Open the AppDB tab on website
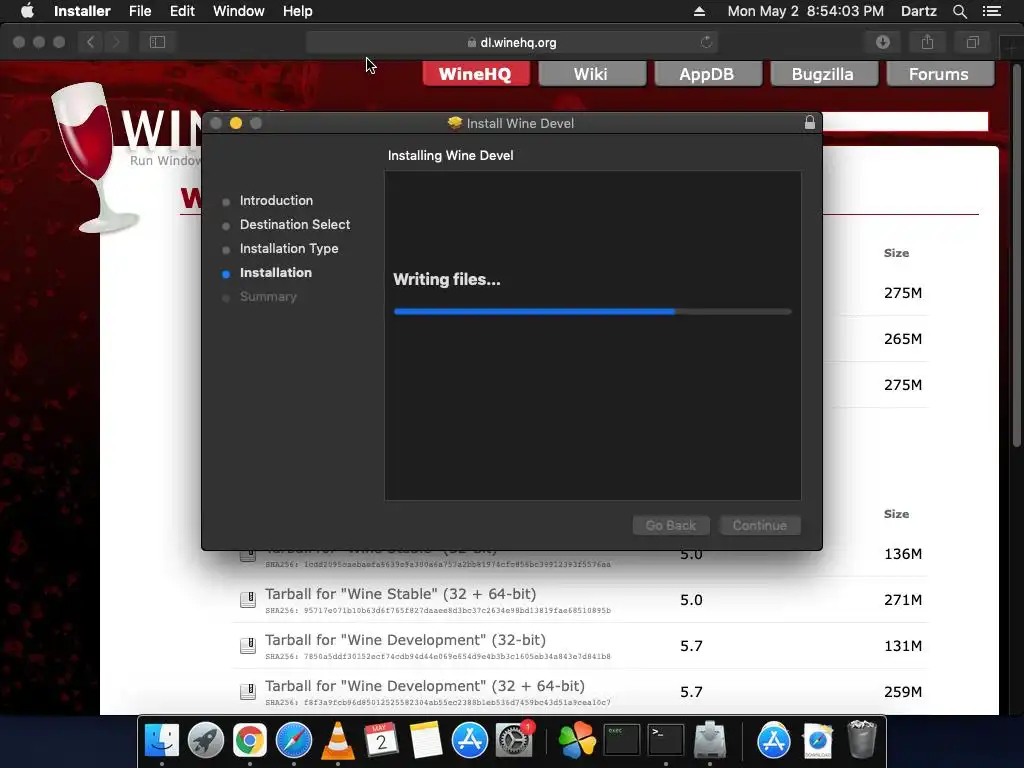 click(x=707, y=74)
